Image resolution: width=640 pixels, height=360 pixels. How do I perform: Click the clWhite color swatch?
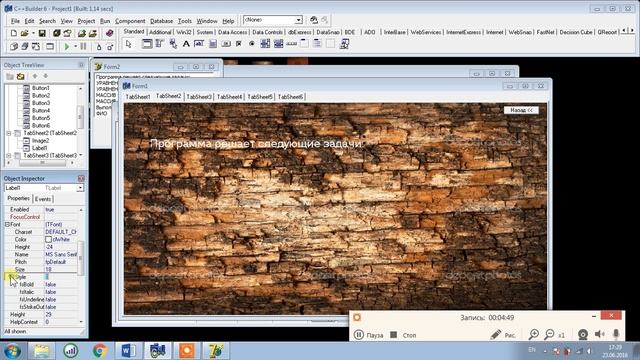click(49, 240)
